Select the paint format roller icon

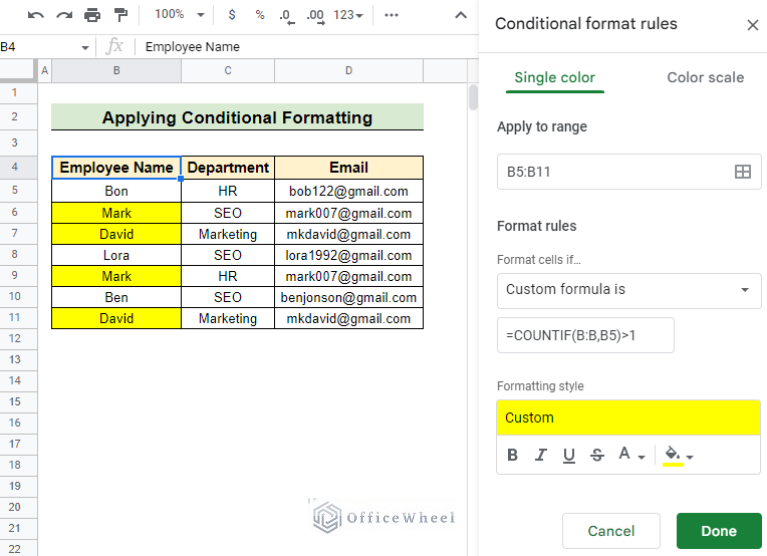(121, 15)
